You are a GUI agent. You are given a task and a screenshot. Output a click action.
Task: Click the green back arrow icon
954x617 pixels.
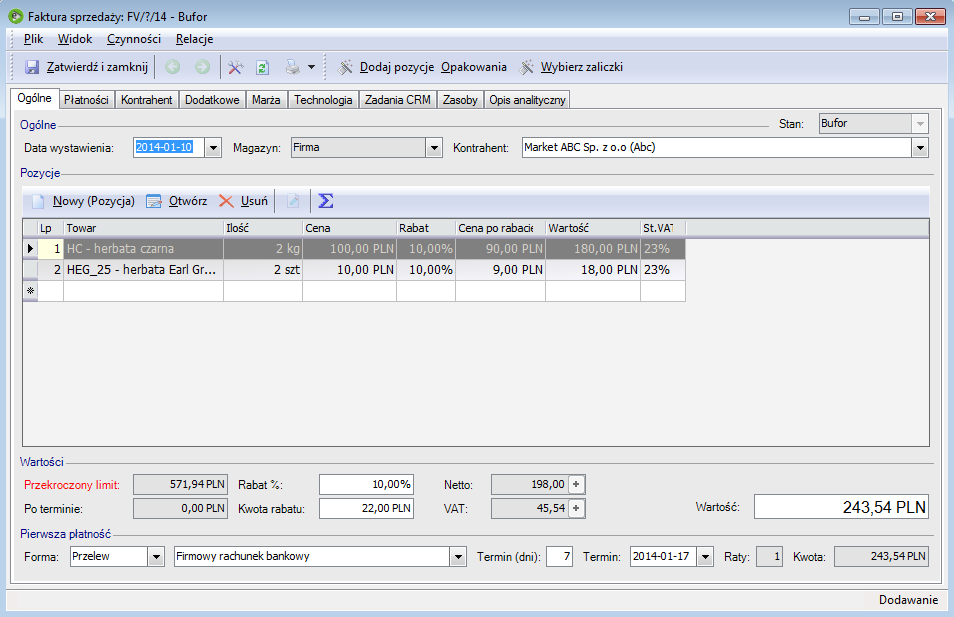point(173,67)
